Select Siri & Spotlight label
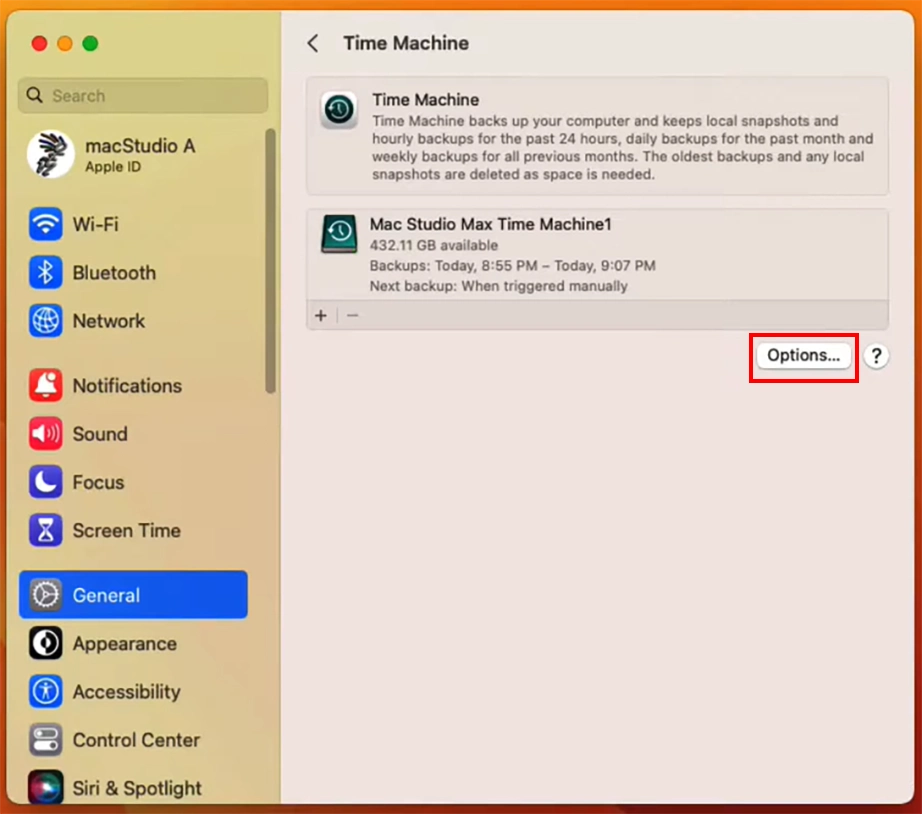The width and height of the screenshot is (922, 814). (137, 788)
